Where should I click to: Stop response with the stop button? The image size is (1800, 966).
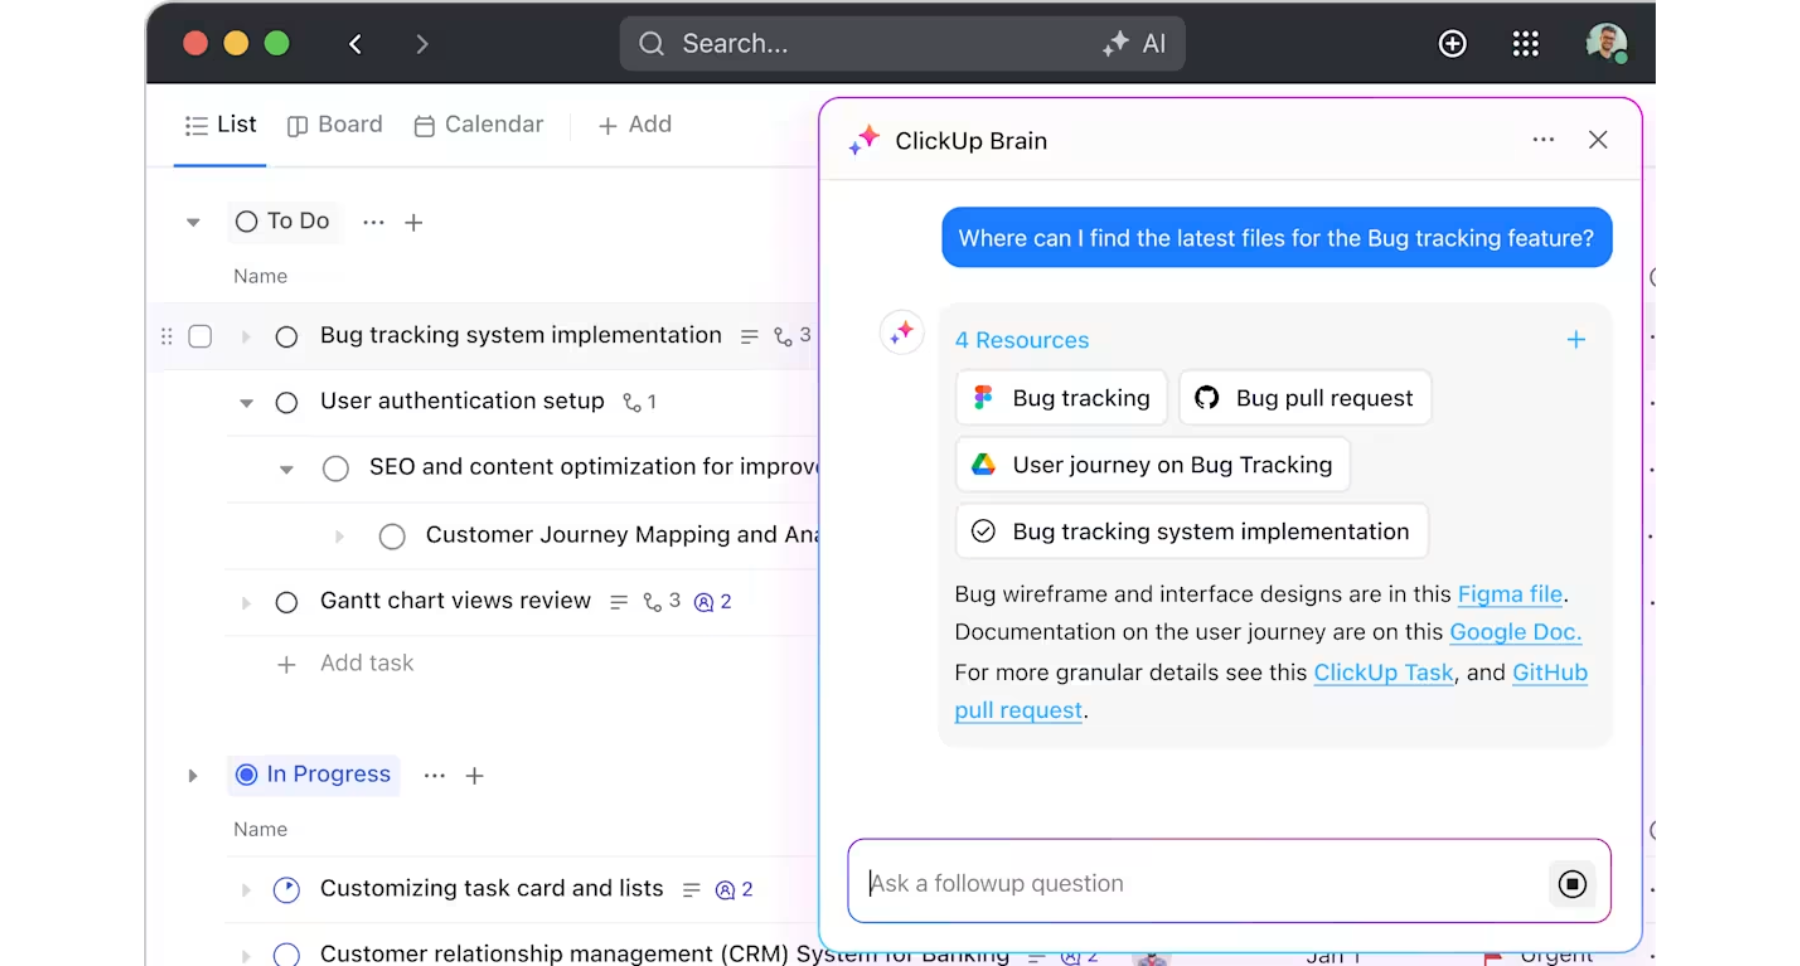(1572, 884)
